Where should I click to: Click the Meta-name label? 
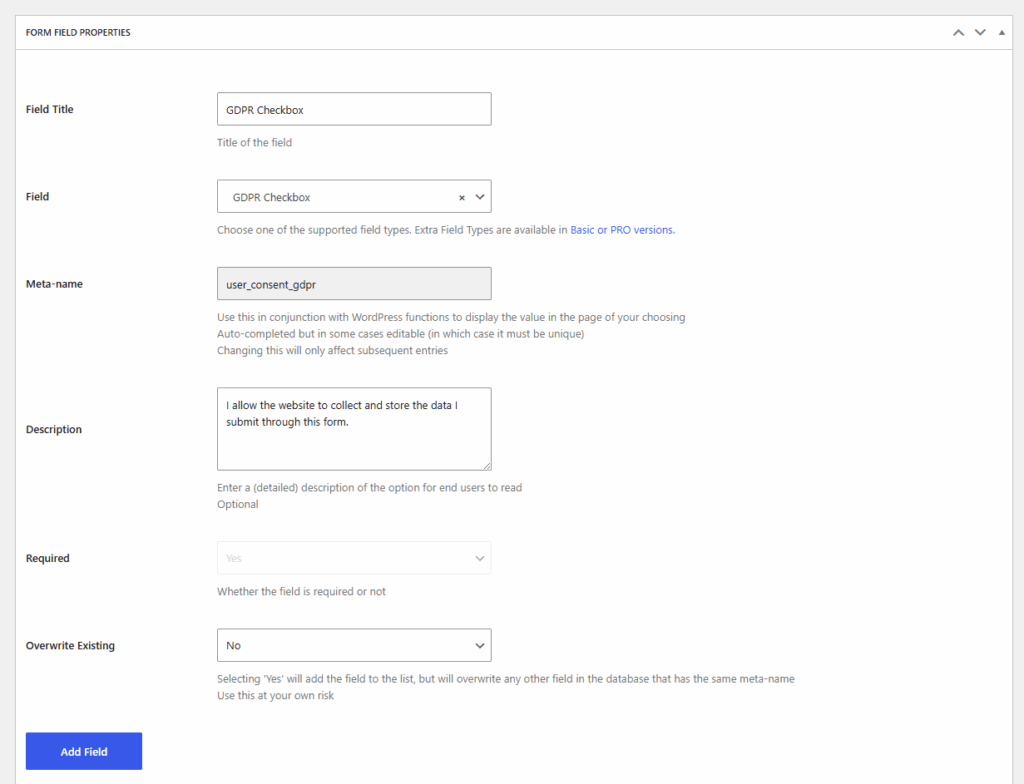click(x=53, y=283)
